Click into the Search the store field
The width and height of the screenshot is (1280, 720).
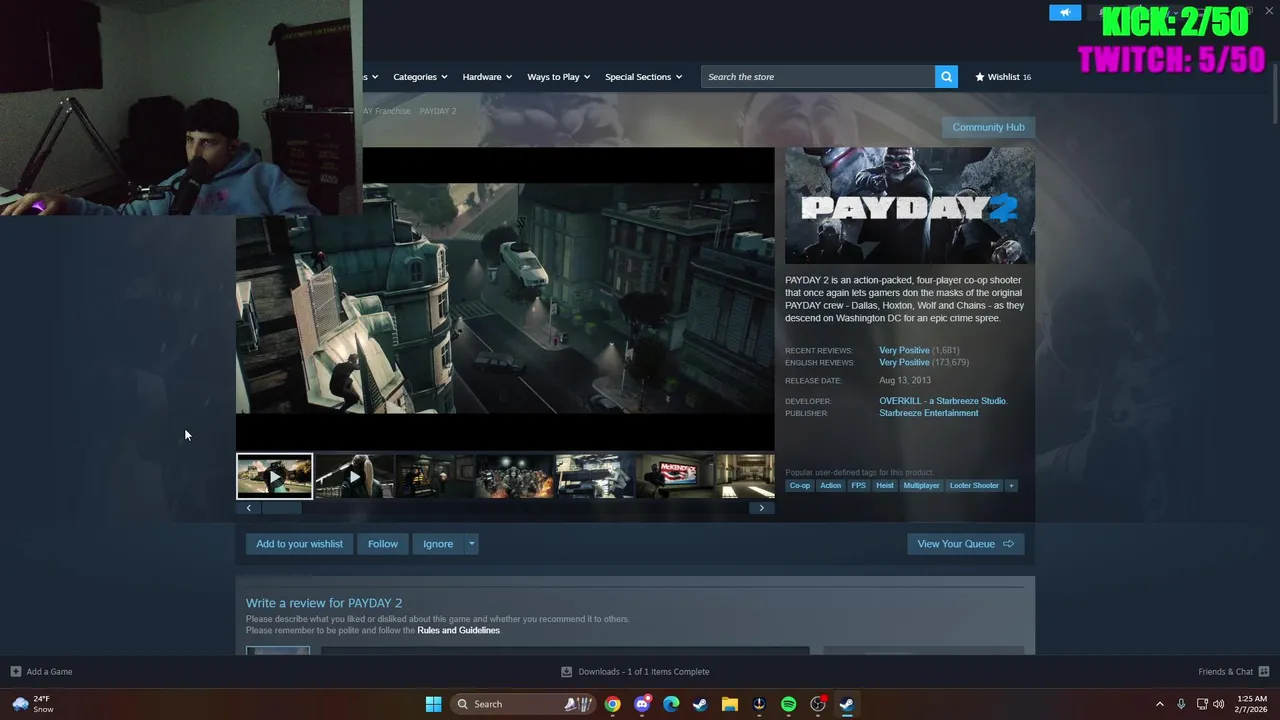[x=818, y=77]
